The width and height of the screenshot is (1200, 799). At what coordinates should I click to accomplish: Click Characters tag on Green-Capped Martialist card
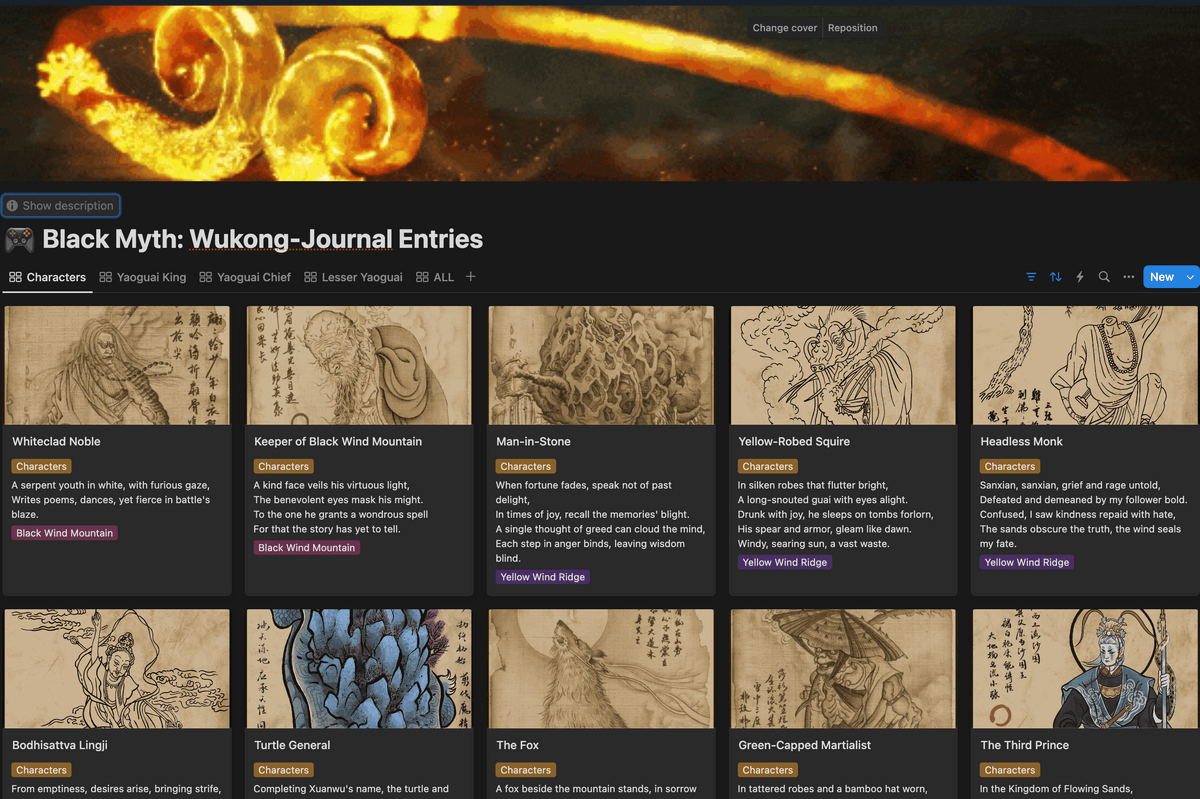(x=768, y=770)
